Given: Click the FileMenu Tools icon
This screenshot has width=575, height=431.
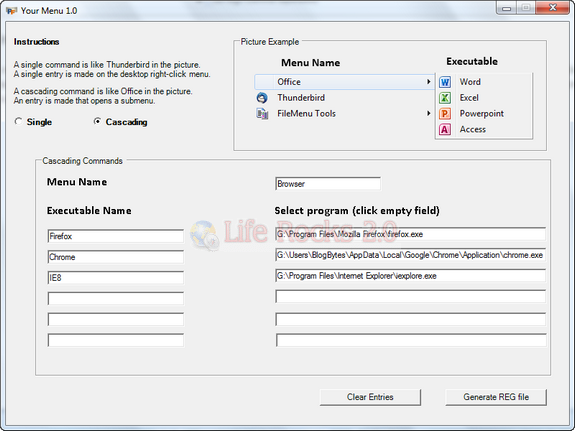Looking at the screenshot, I should point(262,114).
